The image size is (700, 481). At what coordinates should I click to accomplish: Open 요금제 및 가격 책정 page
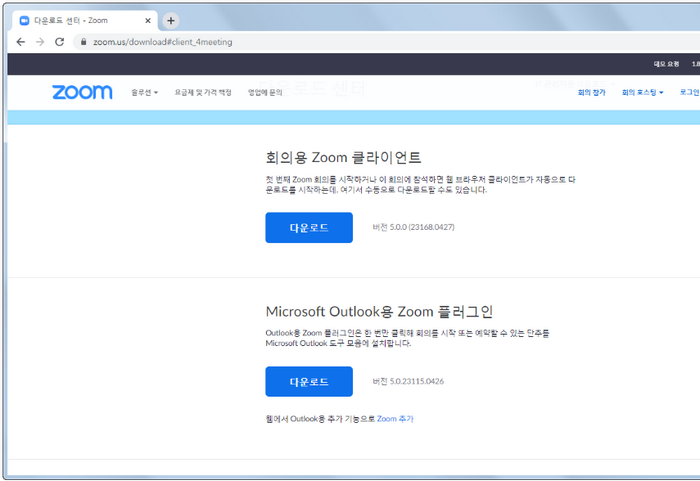203,92
